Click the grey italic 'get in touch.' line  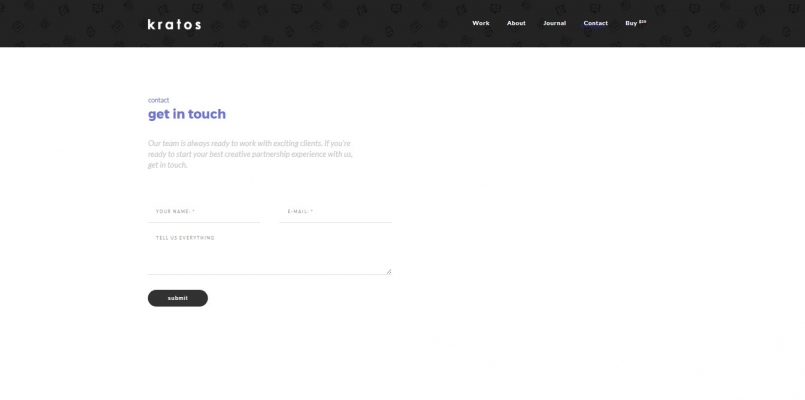pyautogui.click(x=168, y=165)
